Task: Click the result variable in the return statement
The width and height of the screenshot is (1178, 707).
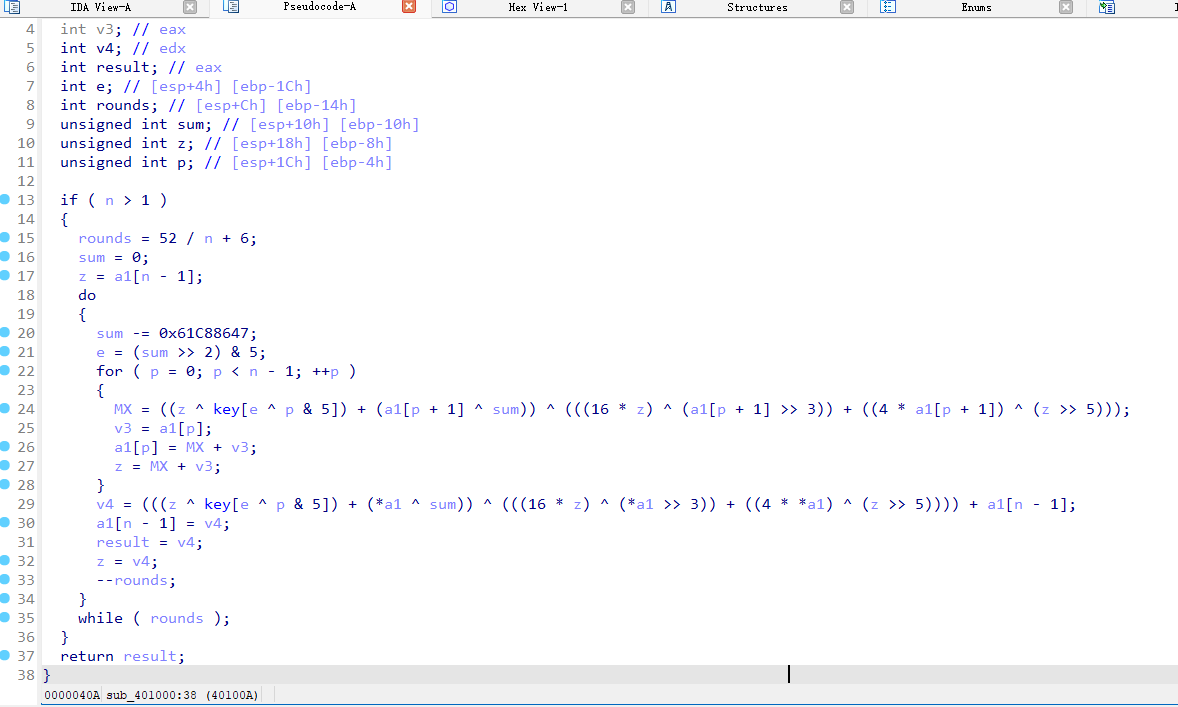Action: [x=152, y=655]
